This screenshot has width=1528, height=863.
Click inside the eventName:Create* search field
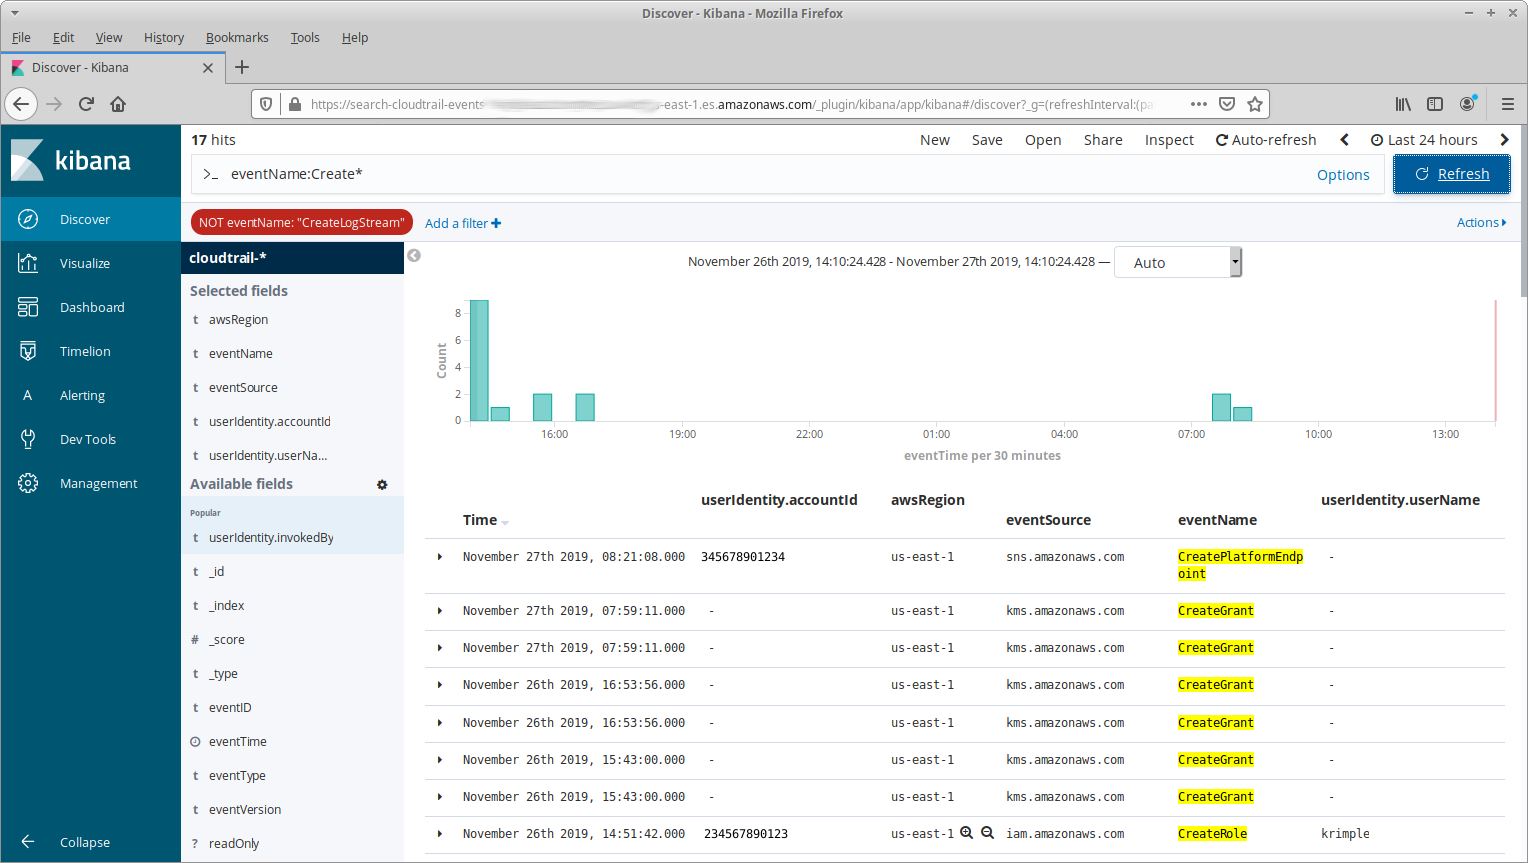pos(600,173)
